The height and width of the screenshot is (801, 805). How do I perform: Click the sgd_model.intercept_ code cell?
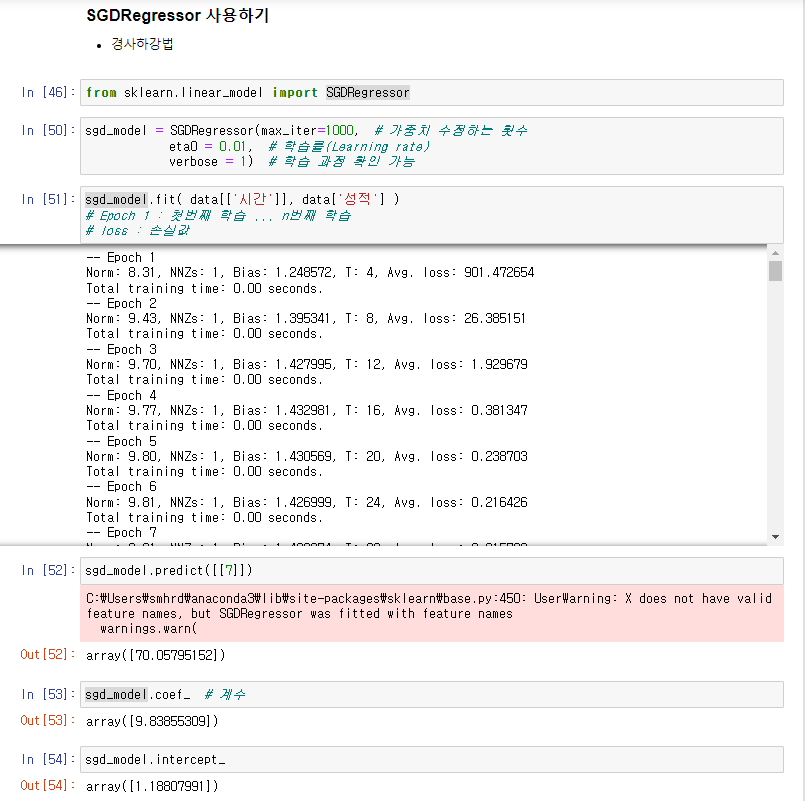431,759
